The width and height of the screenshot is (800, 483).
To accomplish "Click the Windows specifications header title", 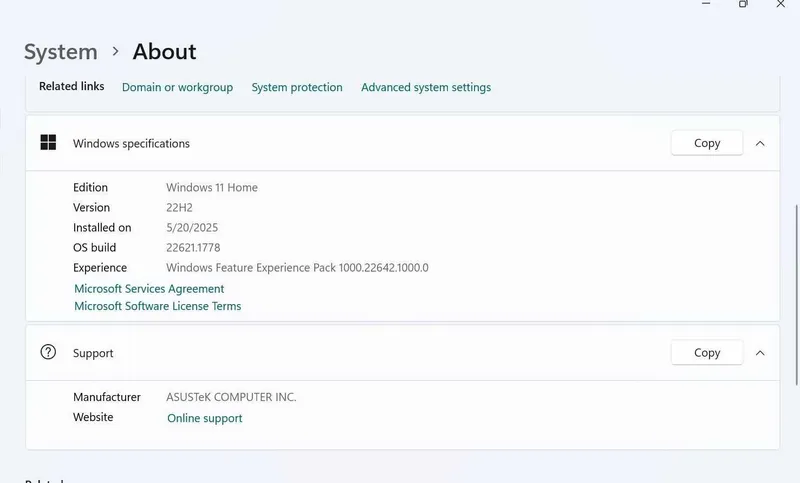I will (x=131, y=144).
